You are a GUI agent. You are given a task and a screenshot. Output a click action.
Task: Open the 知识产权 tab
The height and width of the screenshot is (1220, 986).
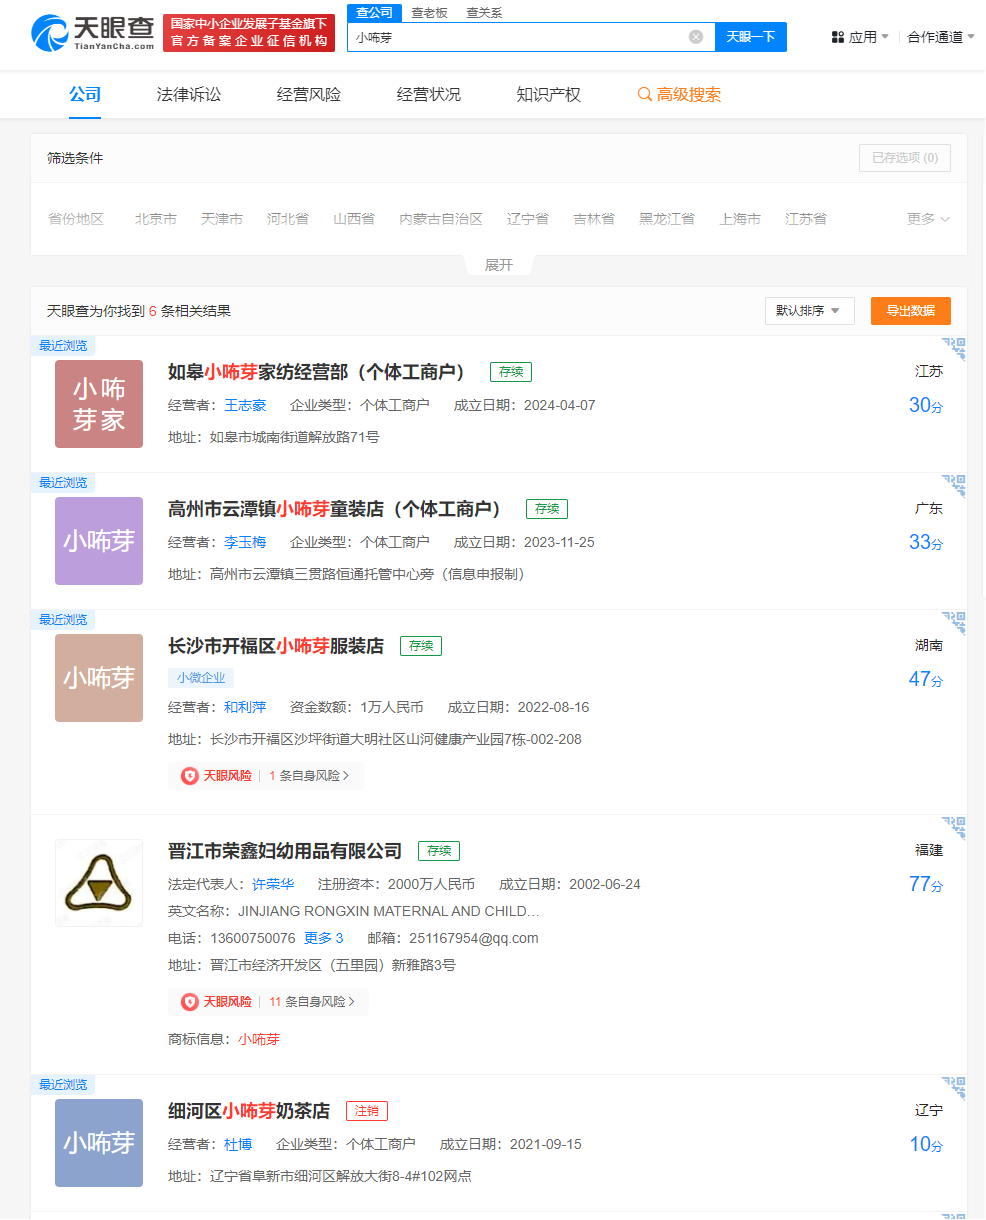549,95
